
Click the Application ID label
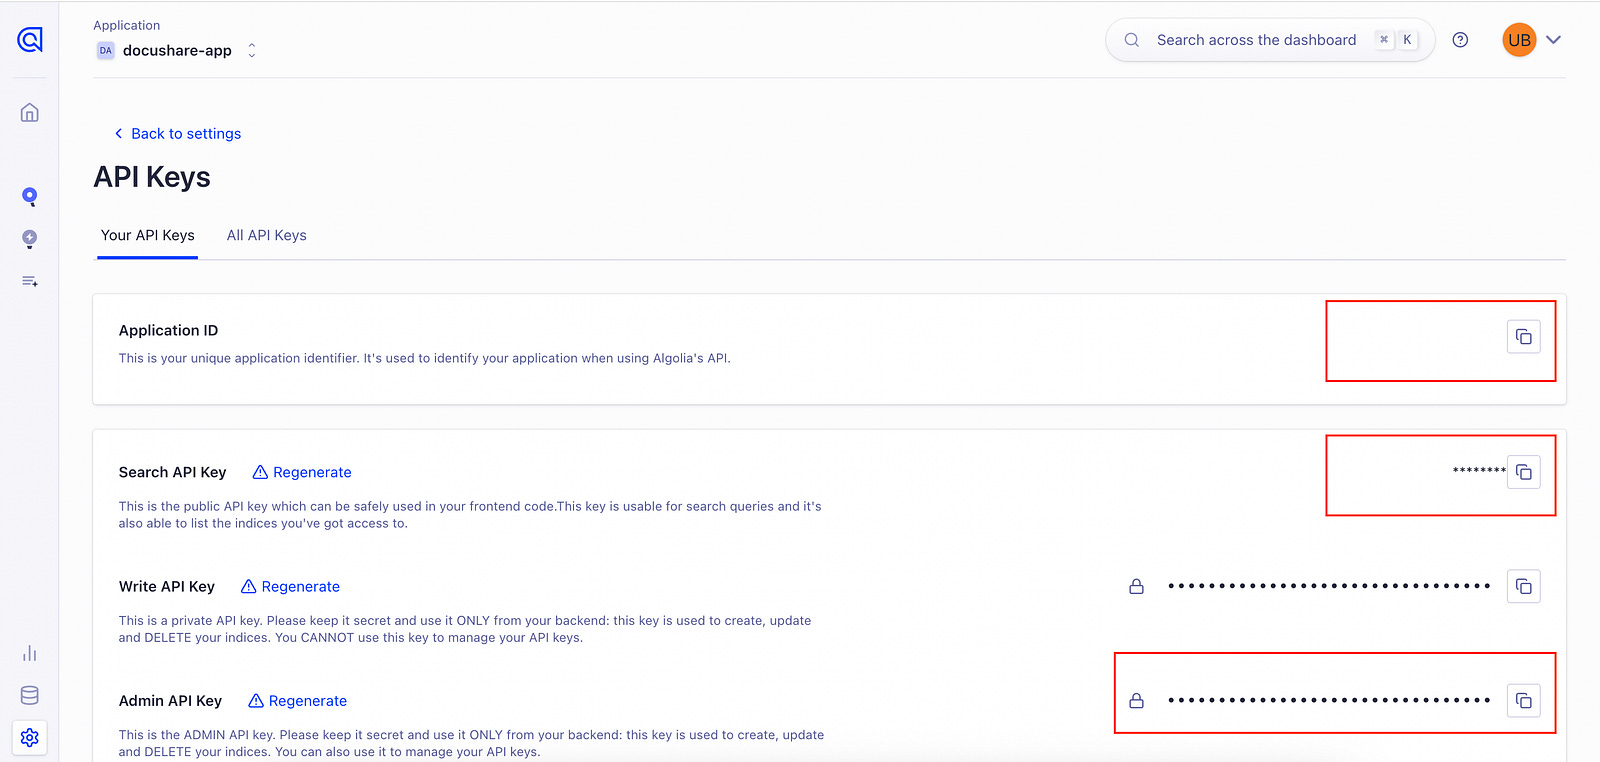[x=168, y=330]
